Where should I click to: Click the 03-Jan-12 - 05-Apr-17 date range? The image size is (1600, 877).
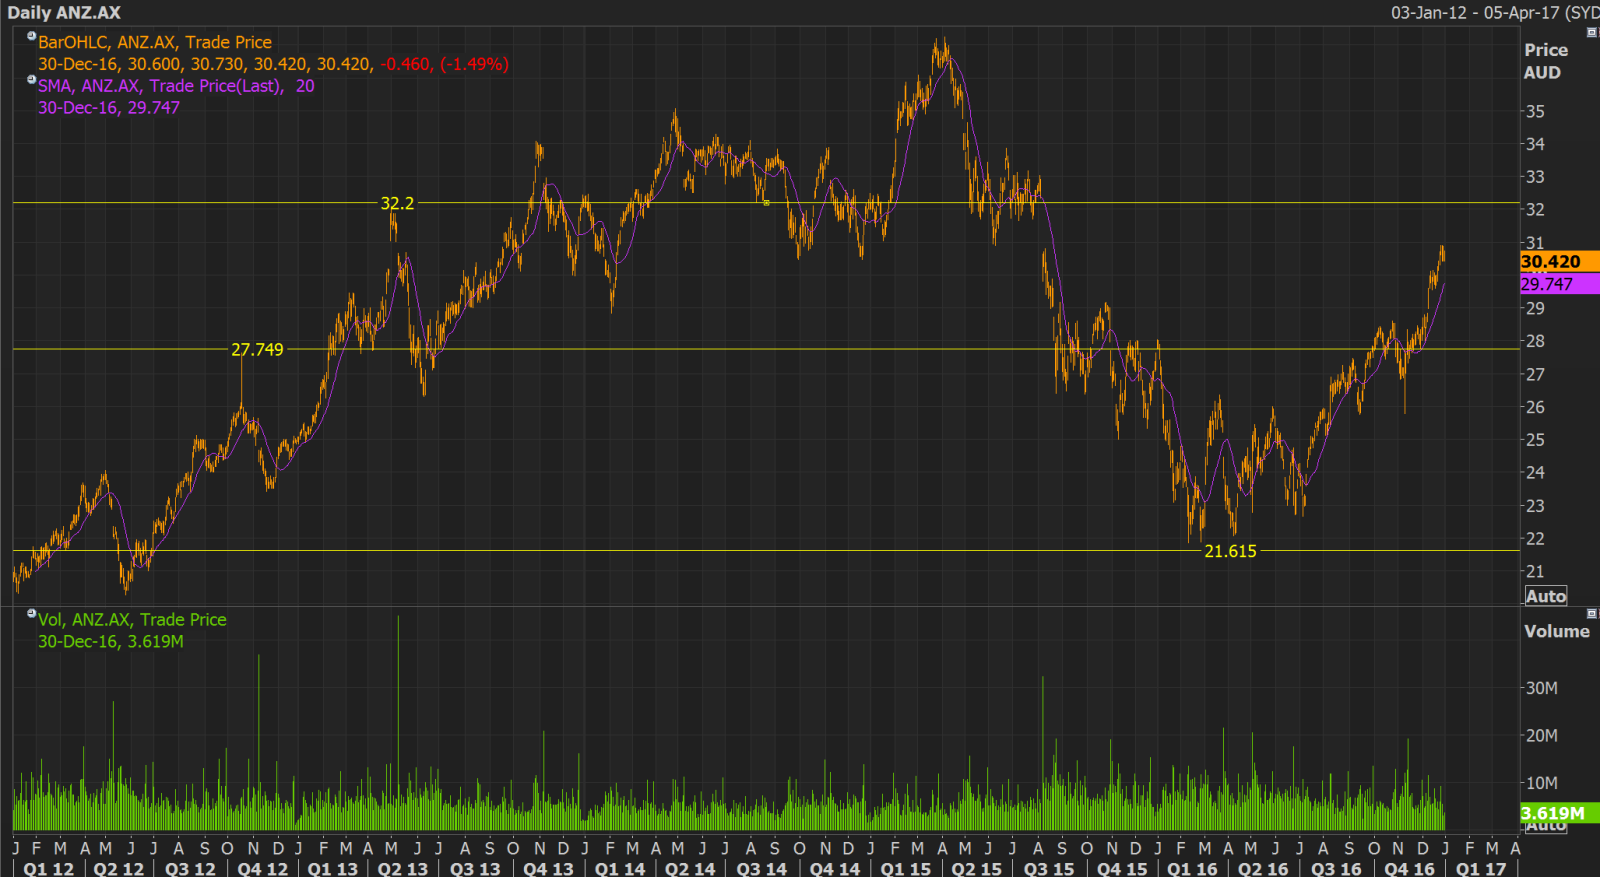1475,13
